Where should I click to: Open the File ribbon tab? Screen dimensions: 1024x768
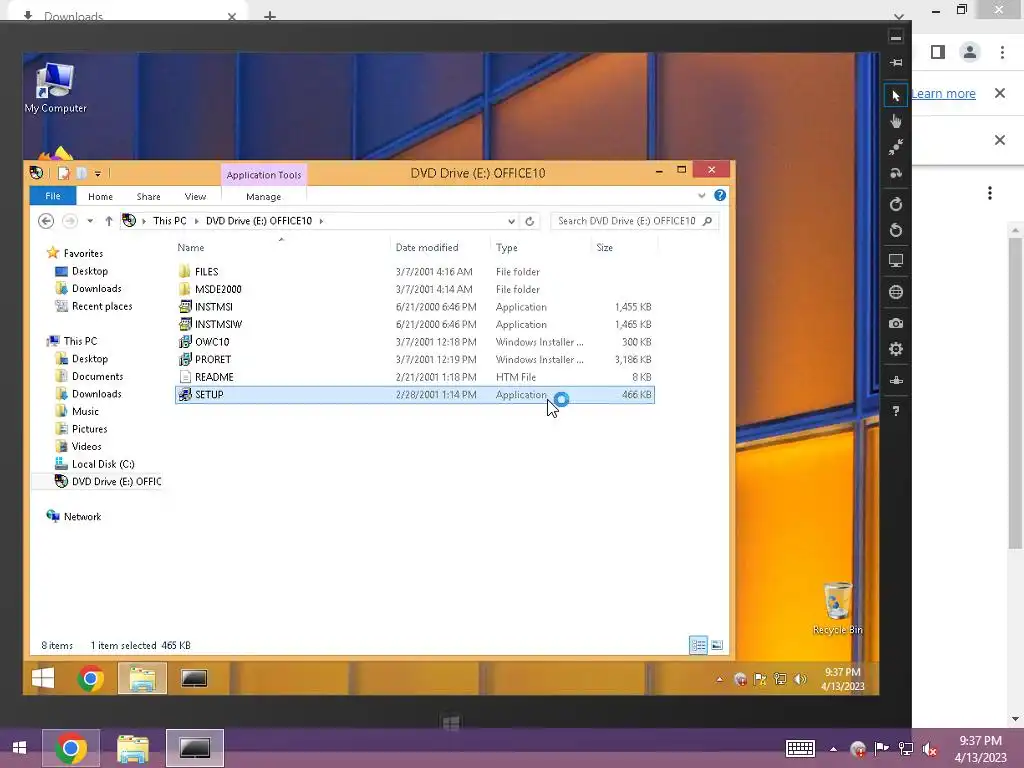[53, 196]
